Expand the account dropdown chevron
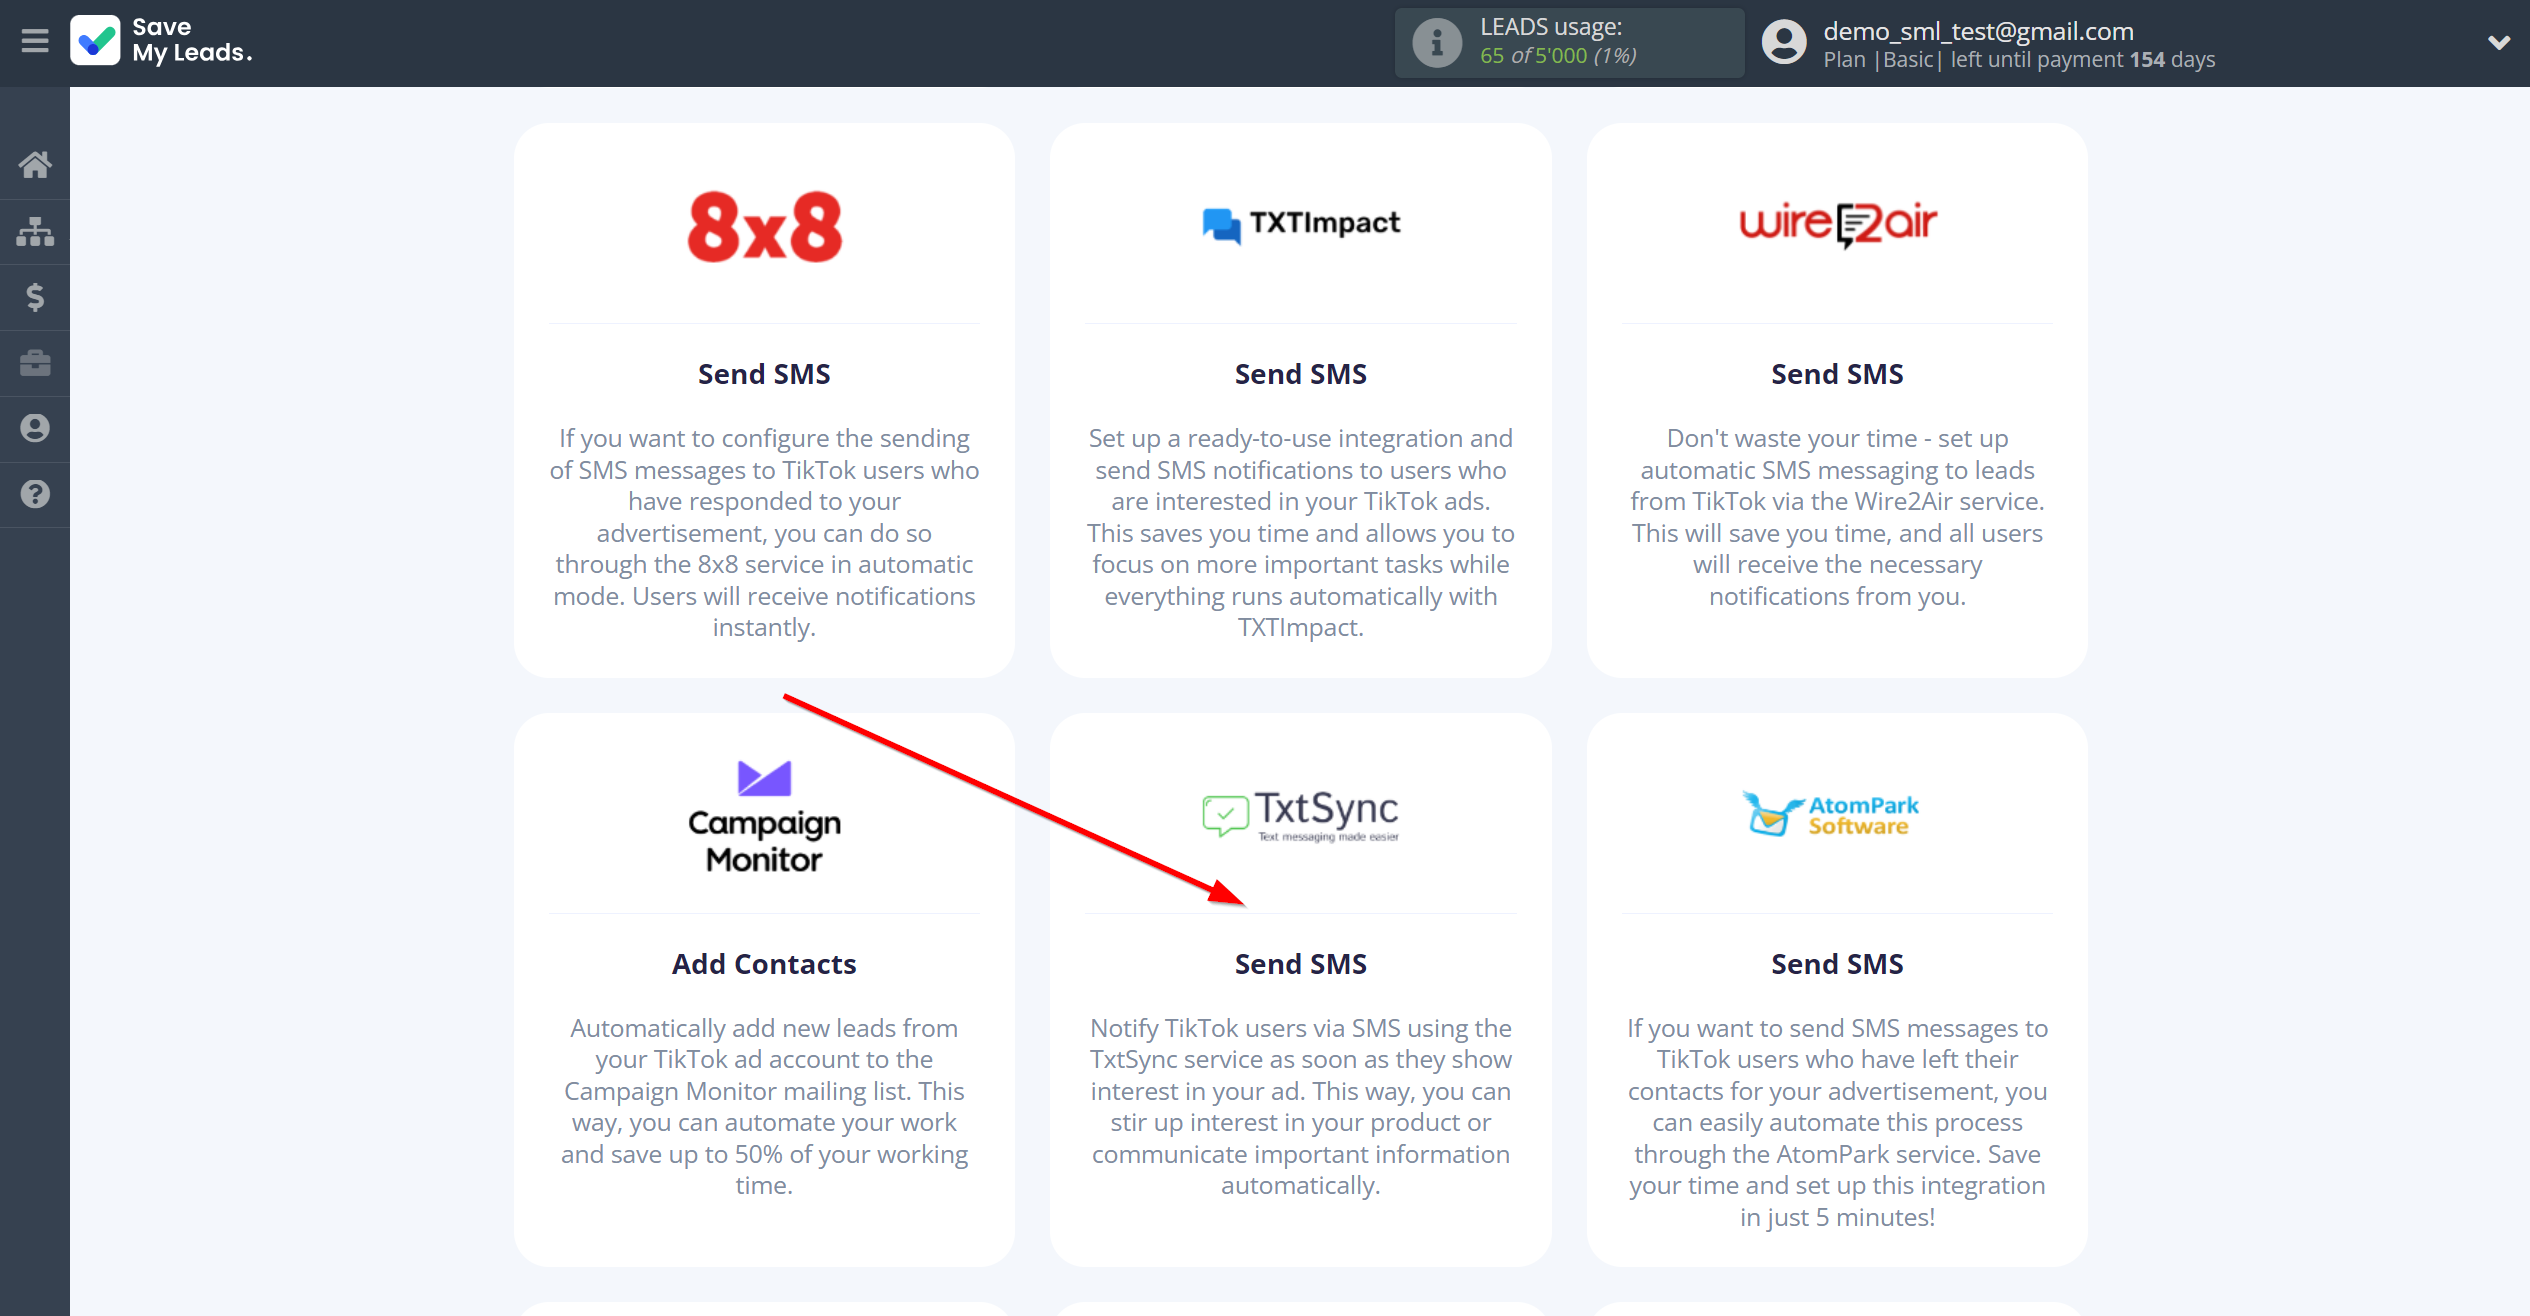 tap(2498, 43)
